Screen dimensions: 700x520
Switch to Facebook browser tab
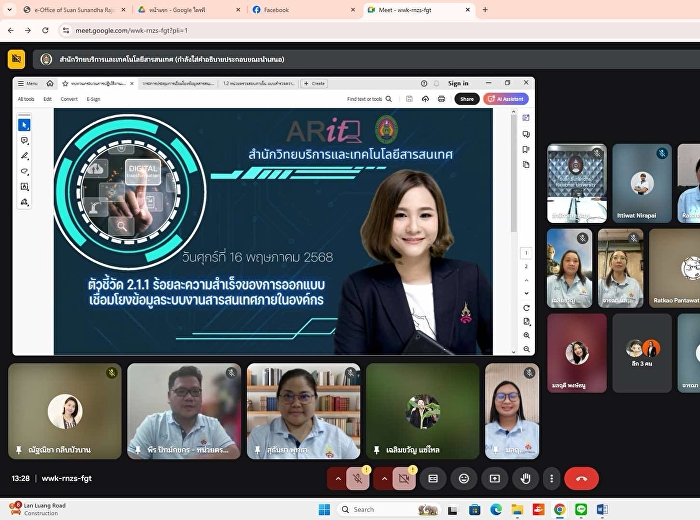tap(304, 9)
